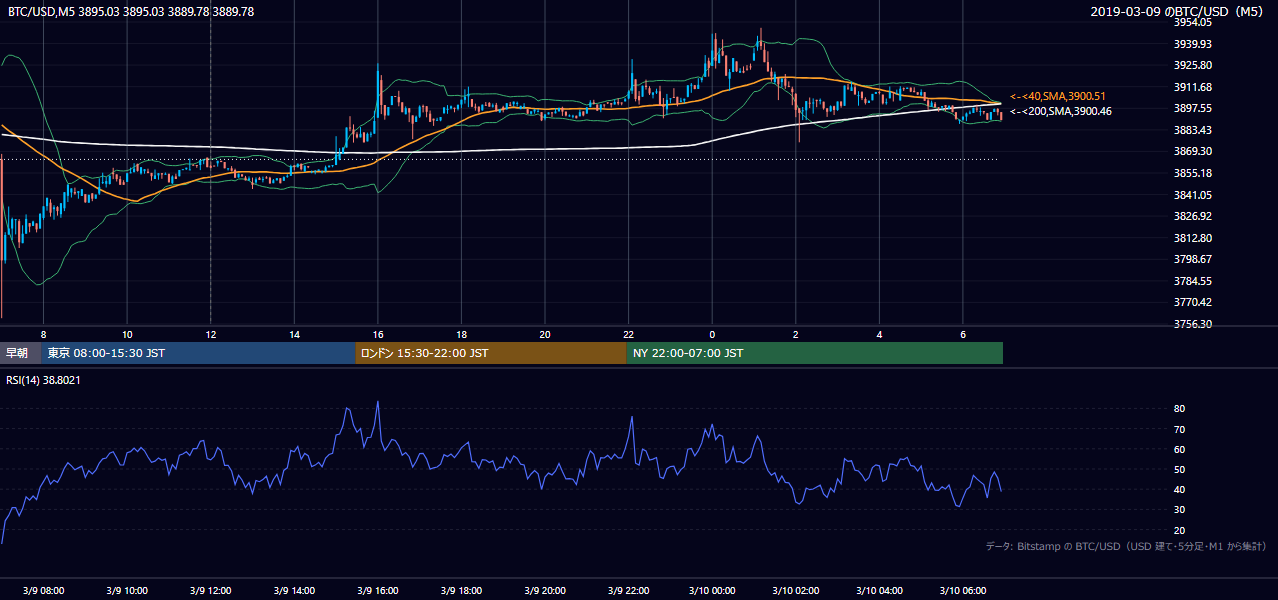Click the '3/9 08:00' date label
The width and height of the screenshot is (1278, 600).
(x=42, y=591)
